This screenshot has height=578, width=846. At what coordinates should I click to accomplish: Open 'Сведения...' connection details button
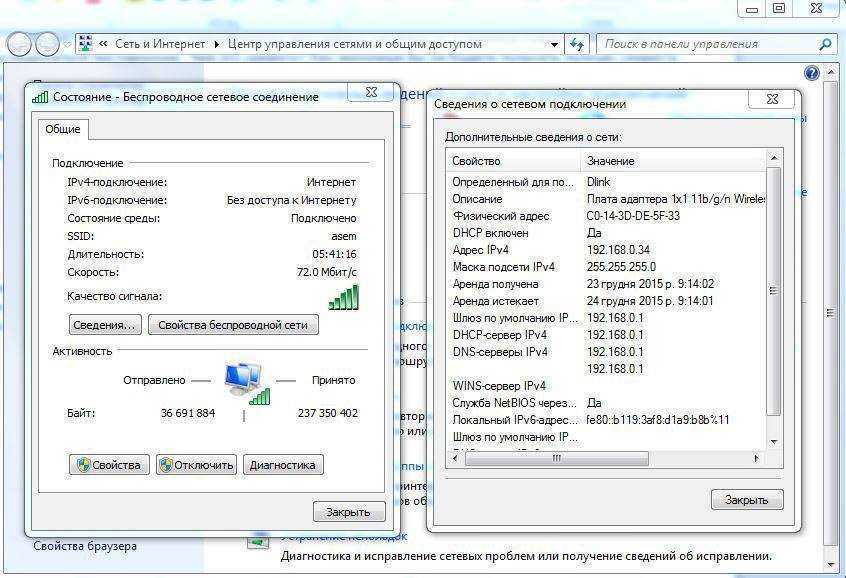click(x=105, y=325)
